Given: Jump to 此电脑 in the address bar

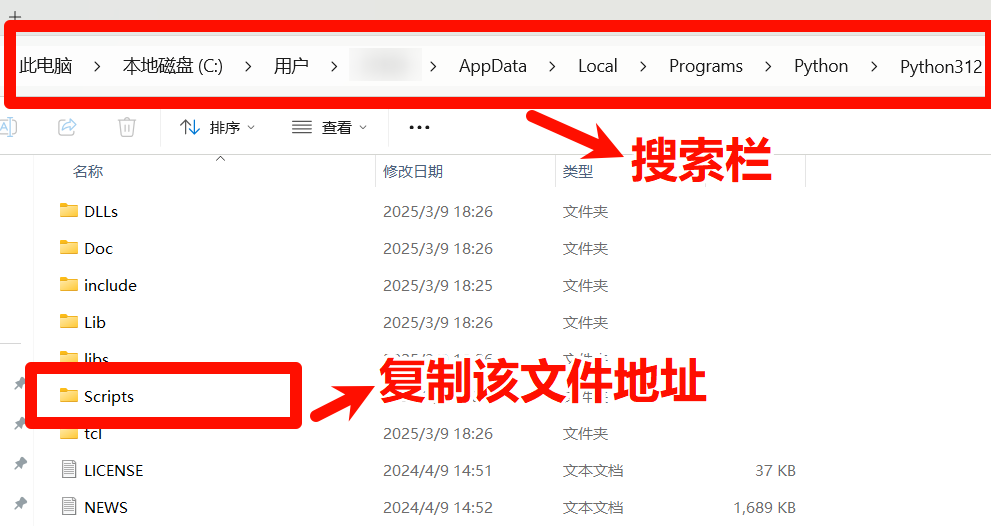Looking at the screenshot, I should pyautogui.click(x=46, y=67).
